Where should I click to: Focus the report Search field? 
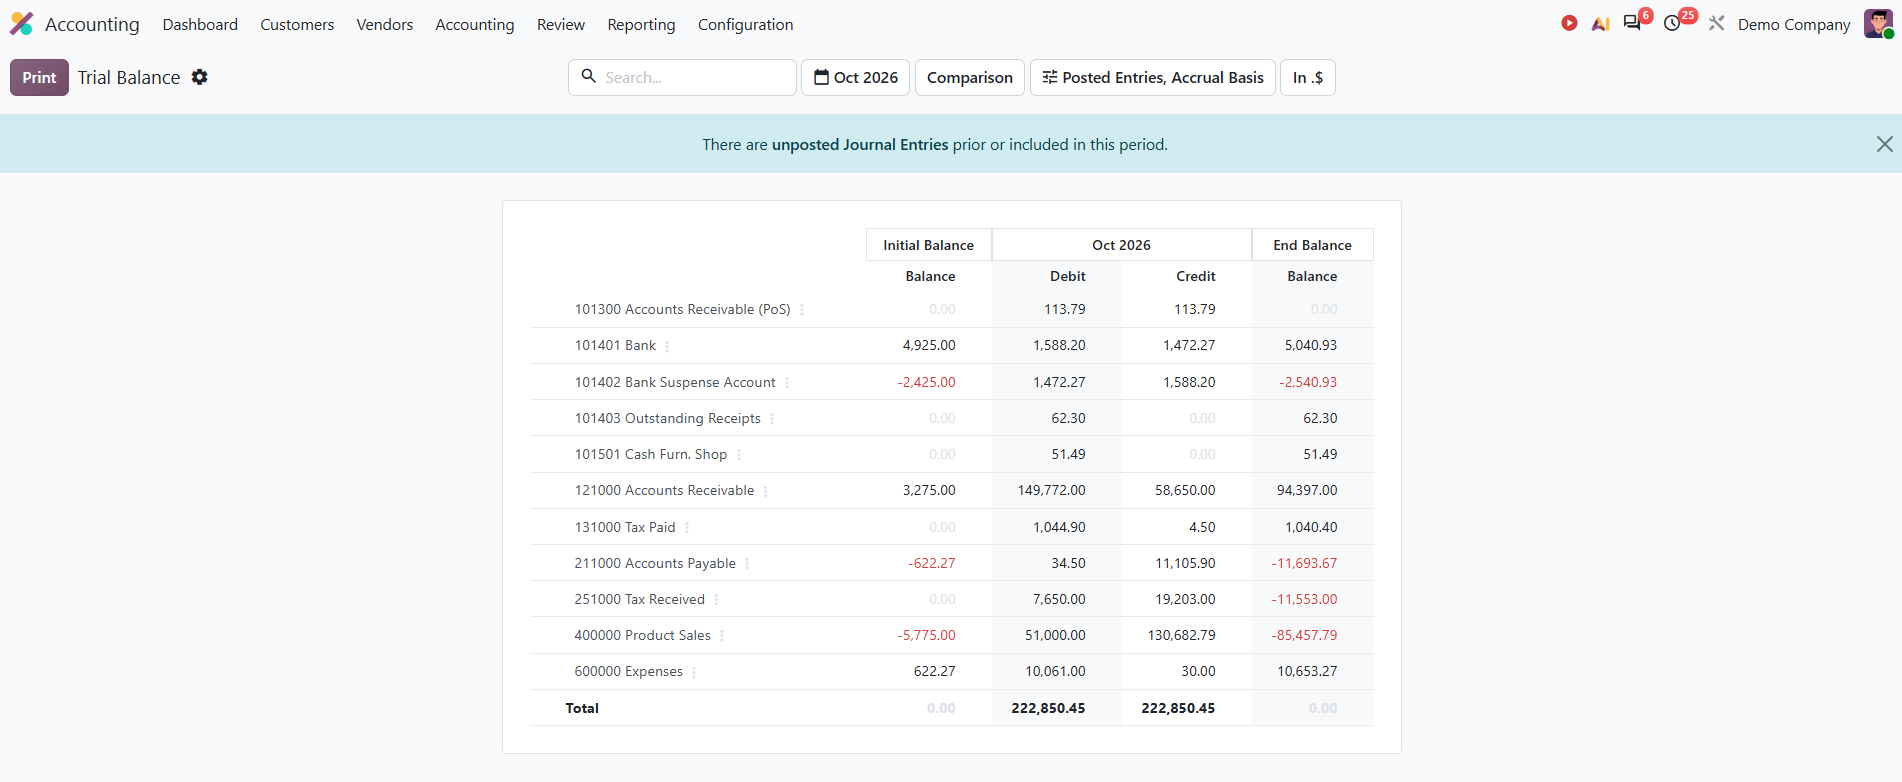click(682, 77)
